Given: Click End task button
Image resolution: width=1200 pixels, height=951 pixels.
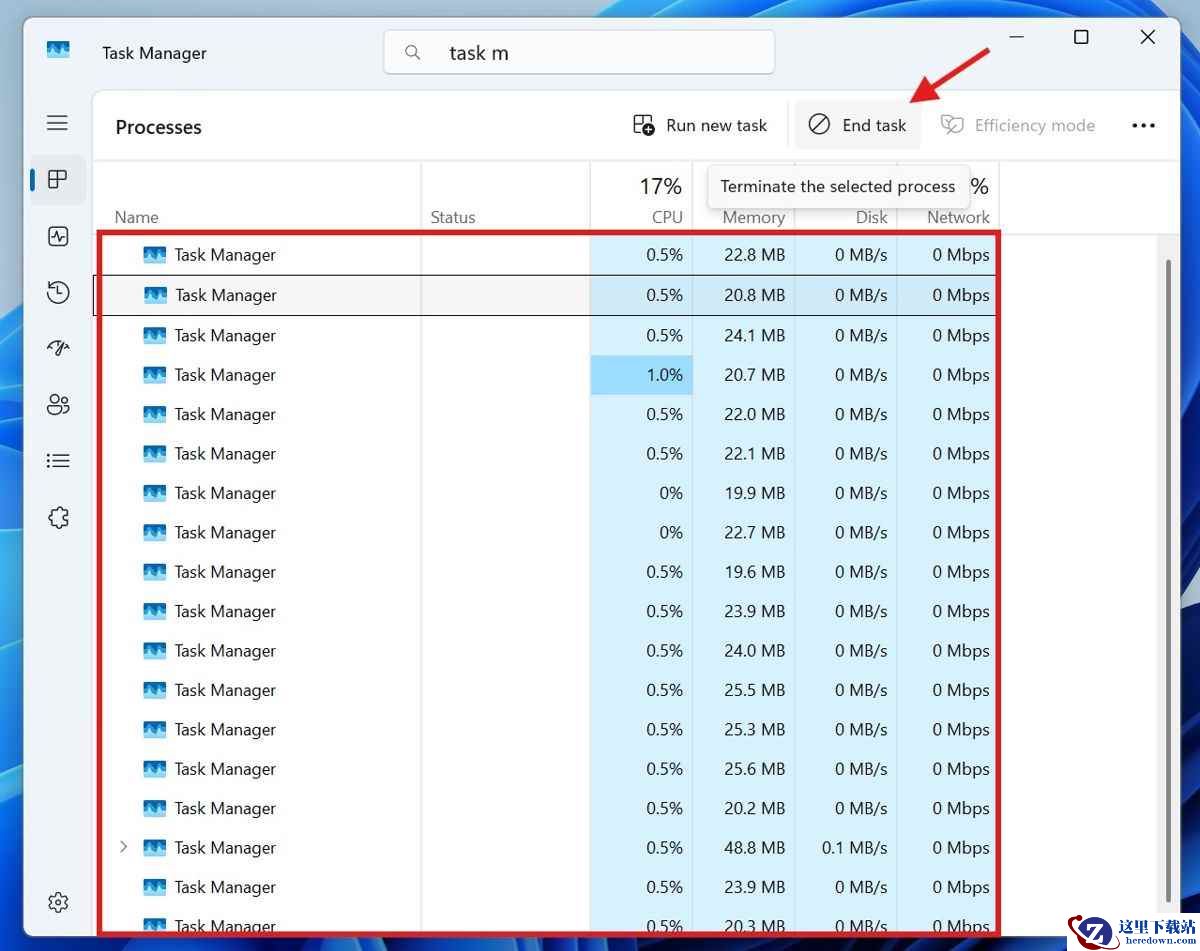Looking at the screenshot, I should pyautogui.click(x=857, y=126).
